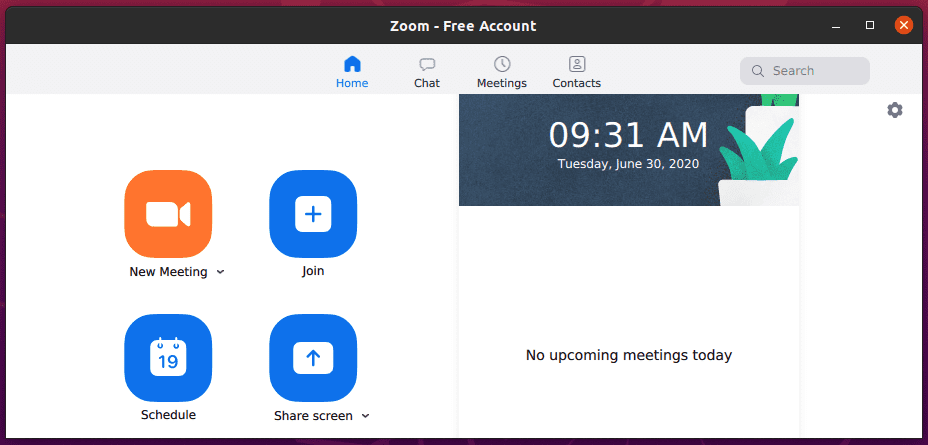
Task: Click the magnifier icon in Search
Action: click(x=758, y=71)
